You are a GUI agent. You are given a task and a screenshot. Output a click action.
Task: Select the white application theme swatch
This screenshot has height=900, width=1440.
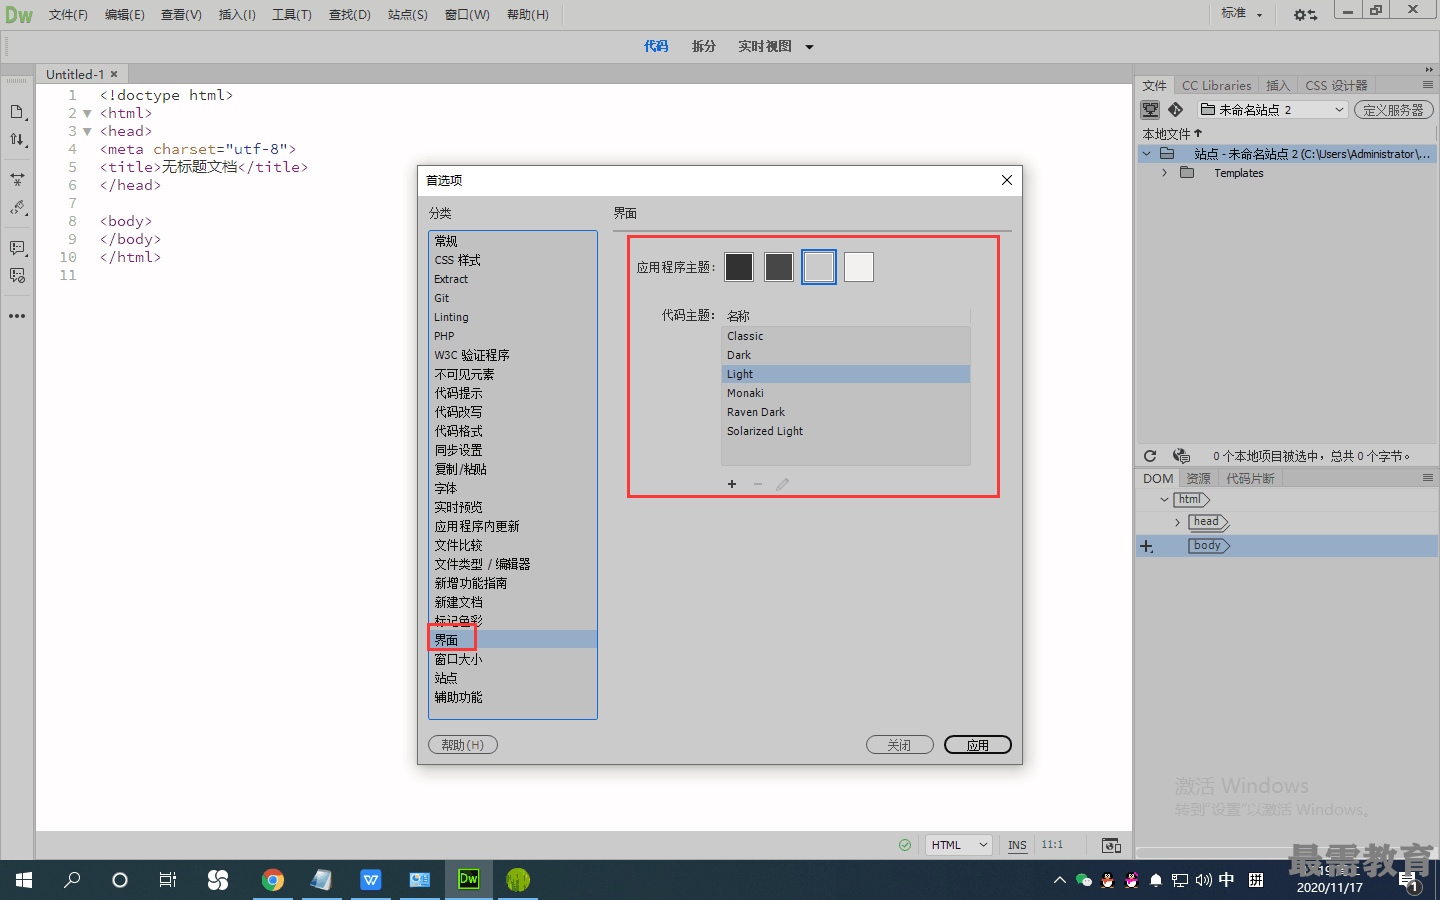(x=859, y=267)
